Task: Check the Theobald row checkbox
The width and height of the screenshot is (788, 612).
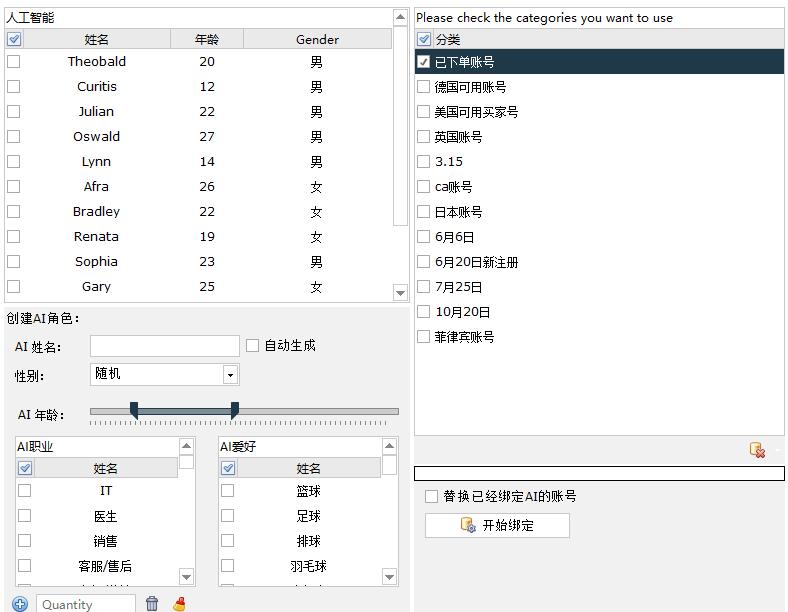Action: (14, 61)
